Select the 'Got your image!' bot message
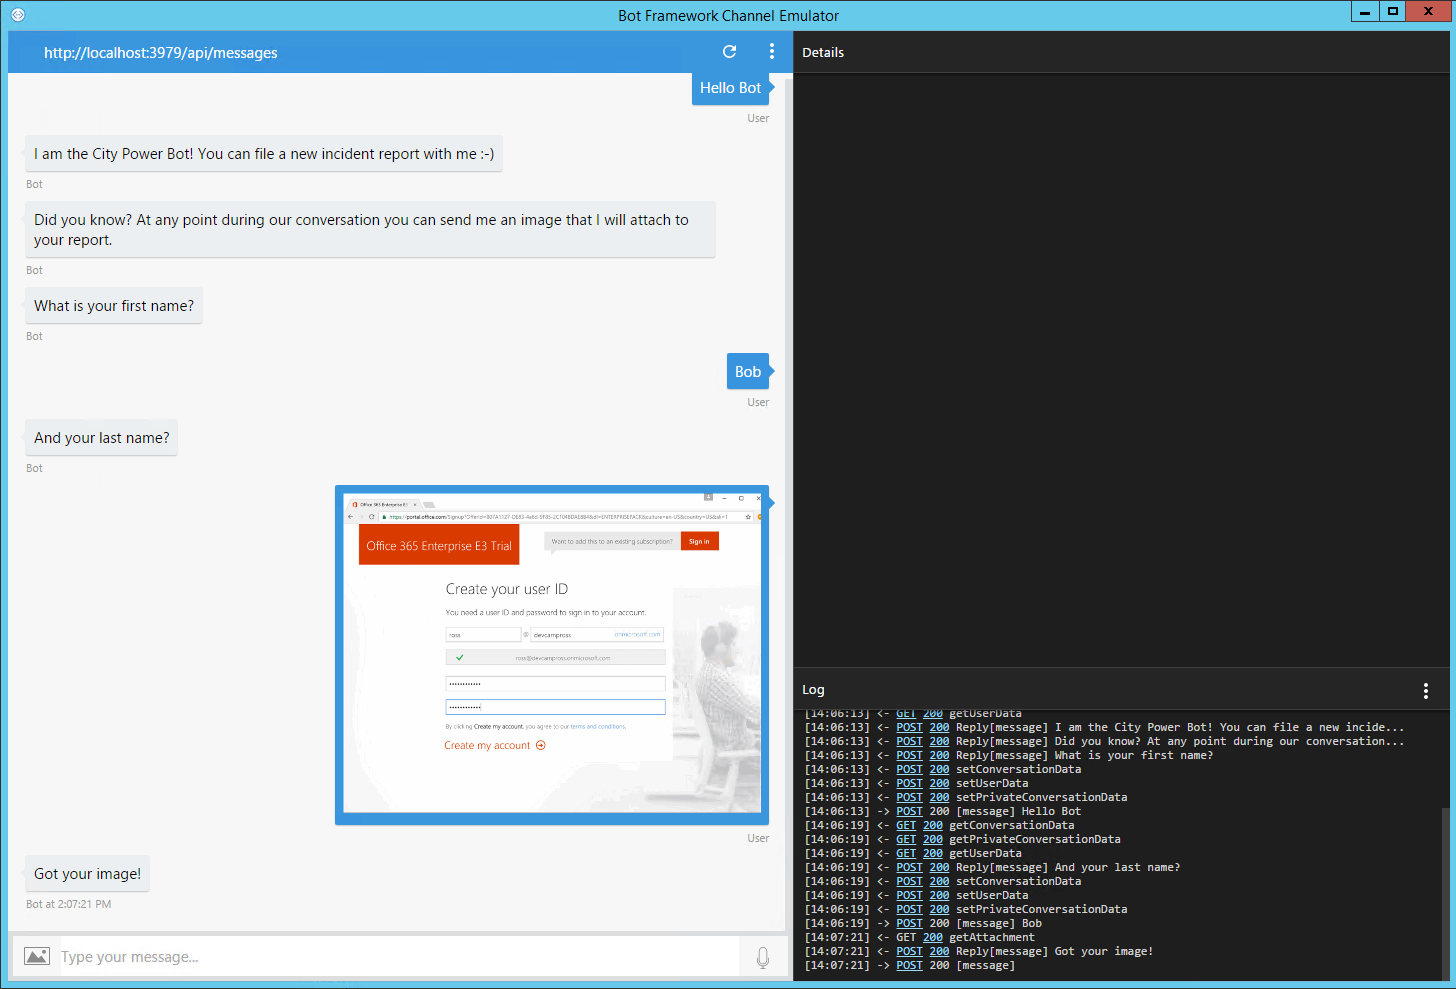Screen dimensions: 1456x989 coord(87,874)
